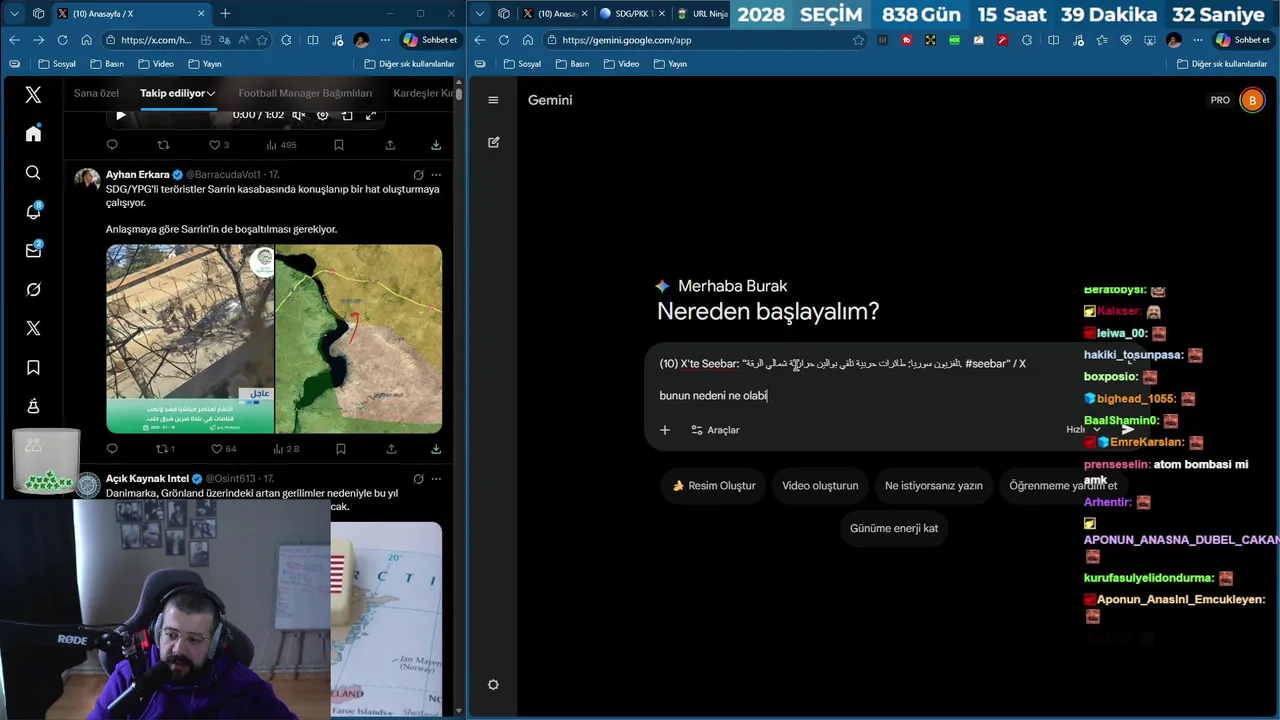Open extensions puzzle icon in left browser
Viewport: 1280px width, 720px height.
pyautogui.click(x=286, y=40)
